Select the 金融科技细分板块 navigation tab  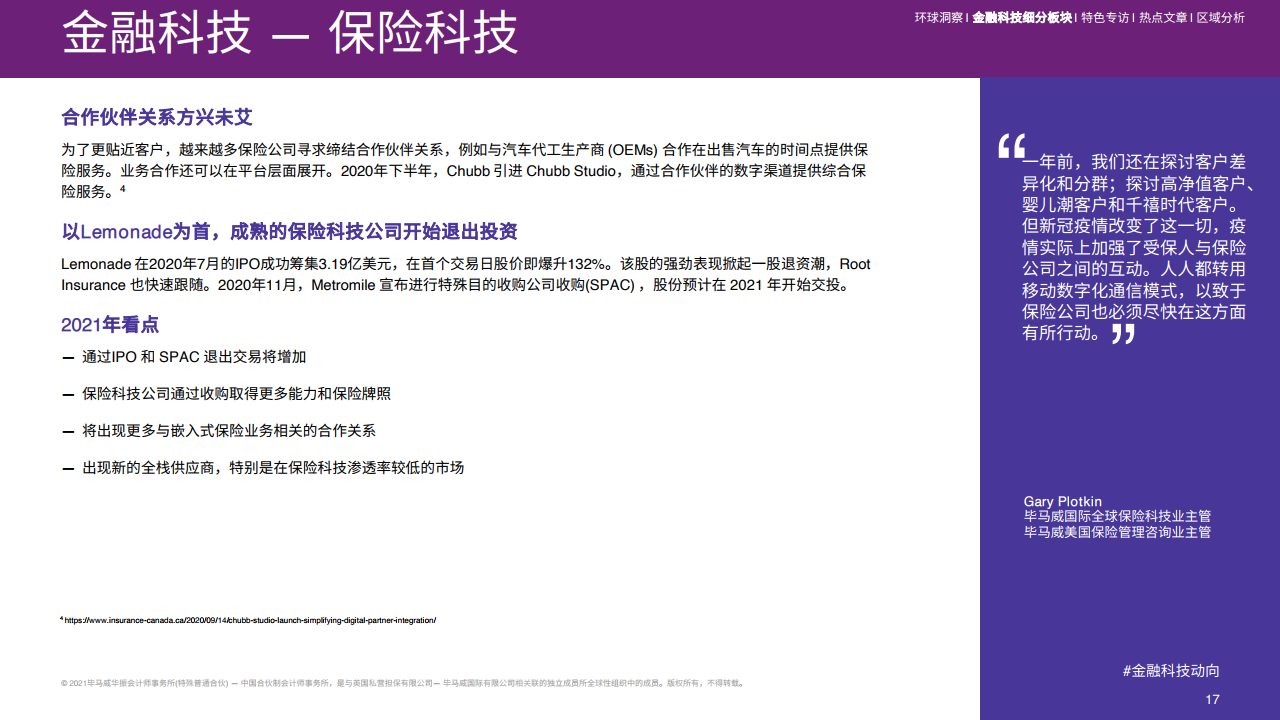click(x=1021, y=17)
